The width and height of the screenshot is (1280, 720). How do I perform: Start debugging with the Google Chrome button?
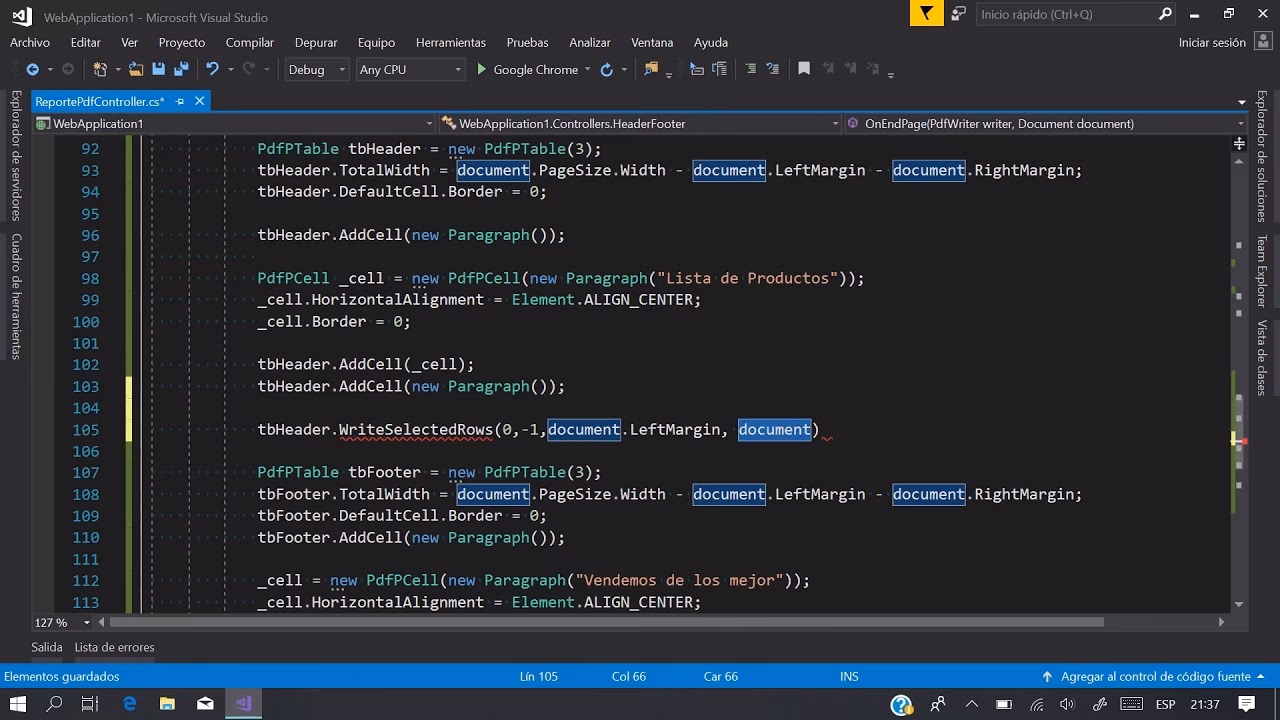point(527,69)
